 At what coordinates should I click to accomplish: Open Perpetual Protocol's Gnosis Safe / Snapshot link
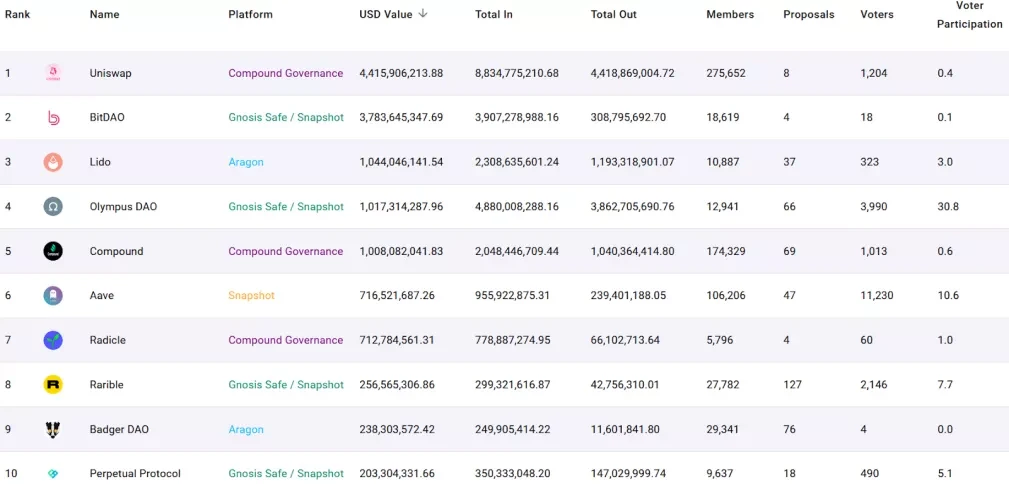coord(286,474)
